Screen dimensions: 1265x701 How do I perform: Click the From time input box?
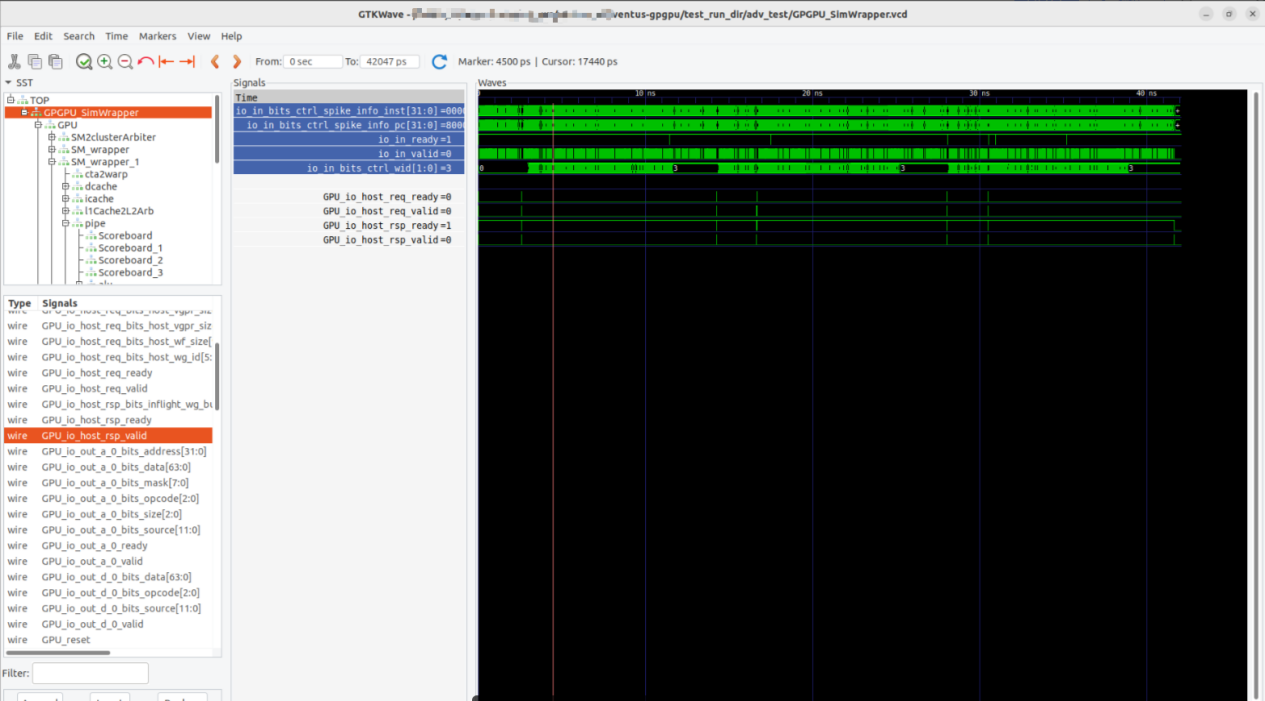(x=312, y=62)
